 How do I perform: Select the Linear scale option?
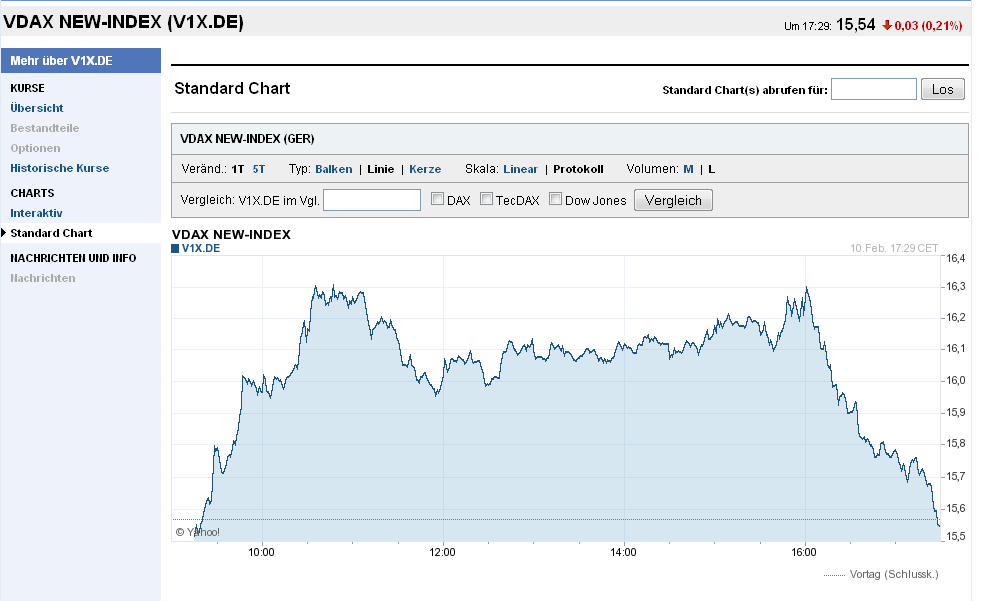520,169
